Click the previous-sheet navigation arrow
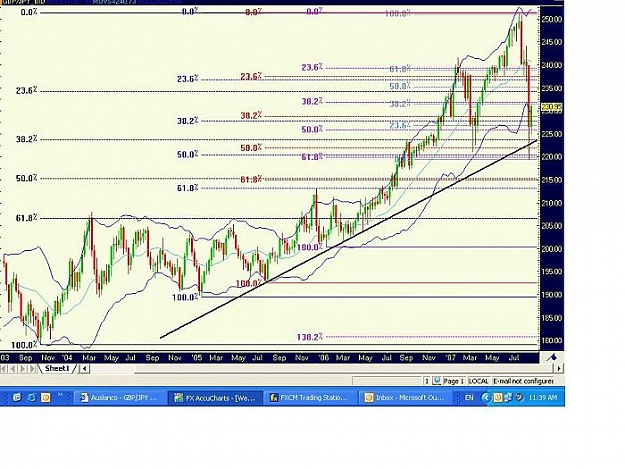Screen dimensions: 625x469 pyautogui.click(x=13, y=369)
